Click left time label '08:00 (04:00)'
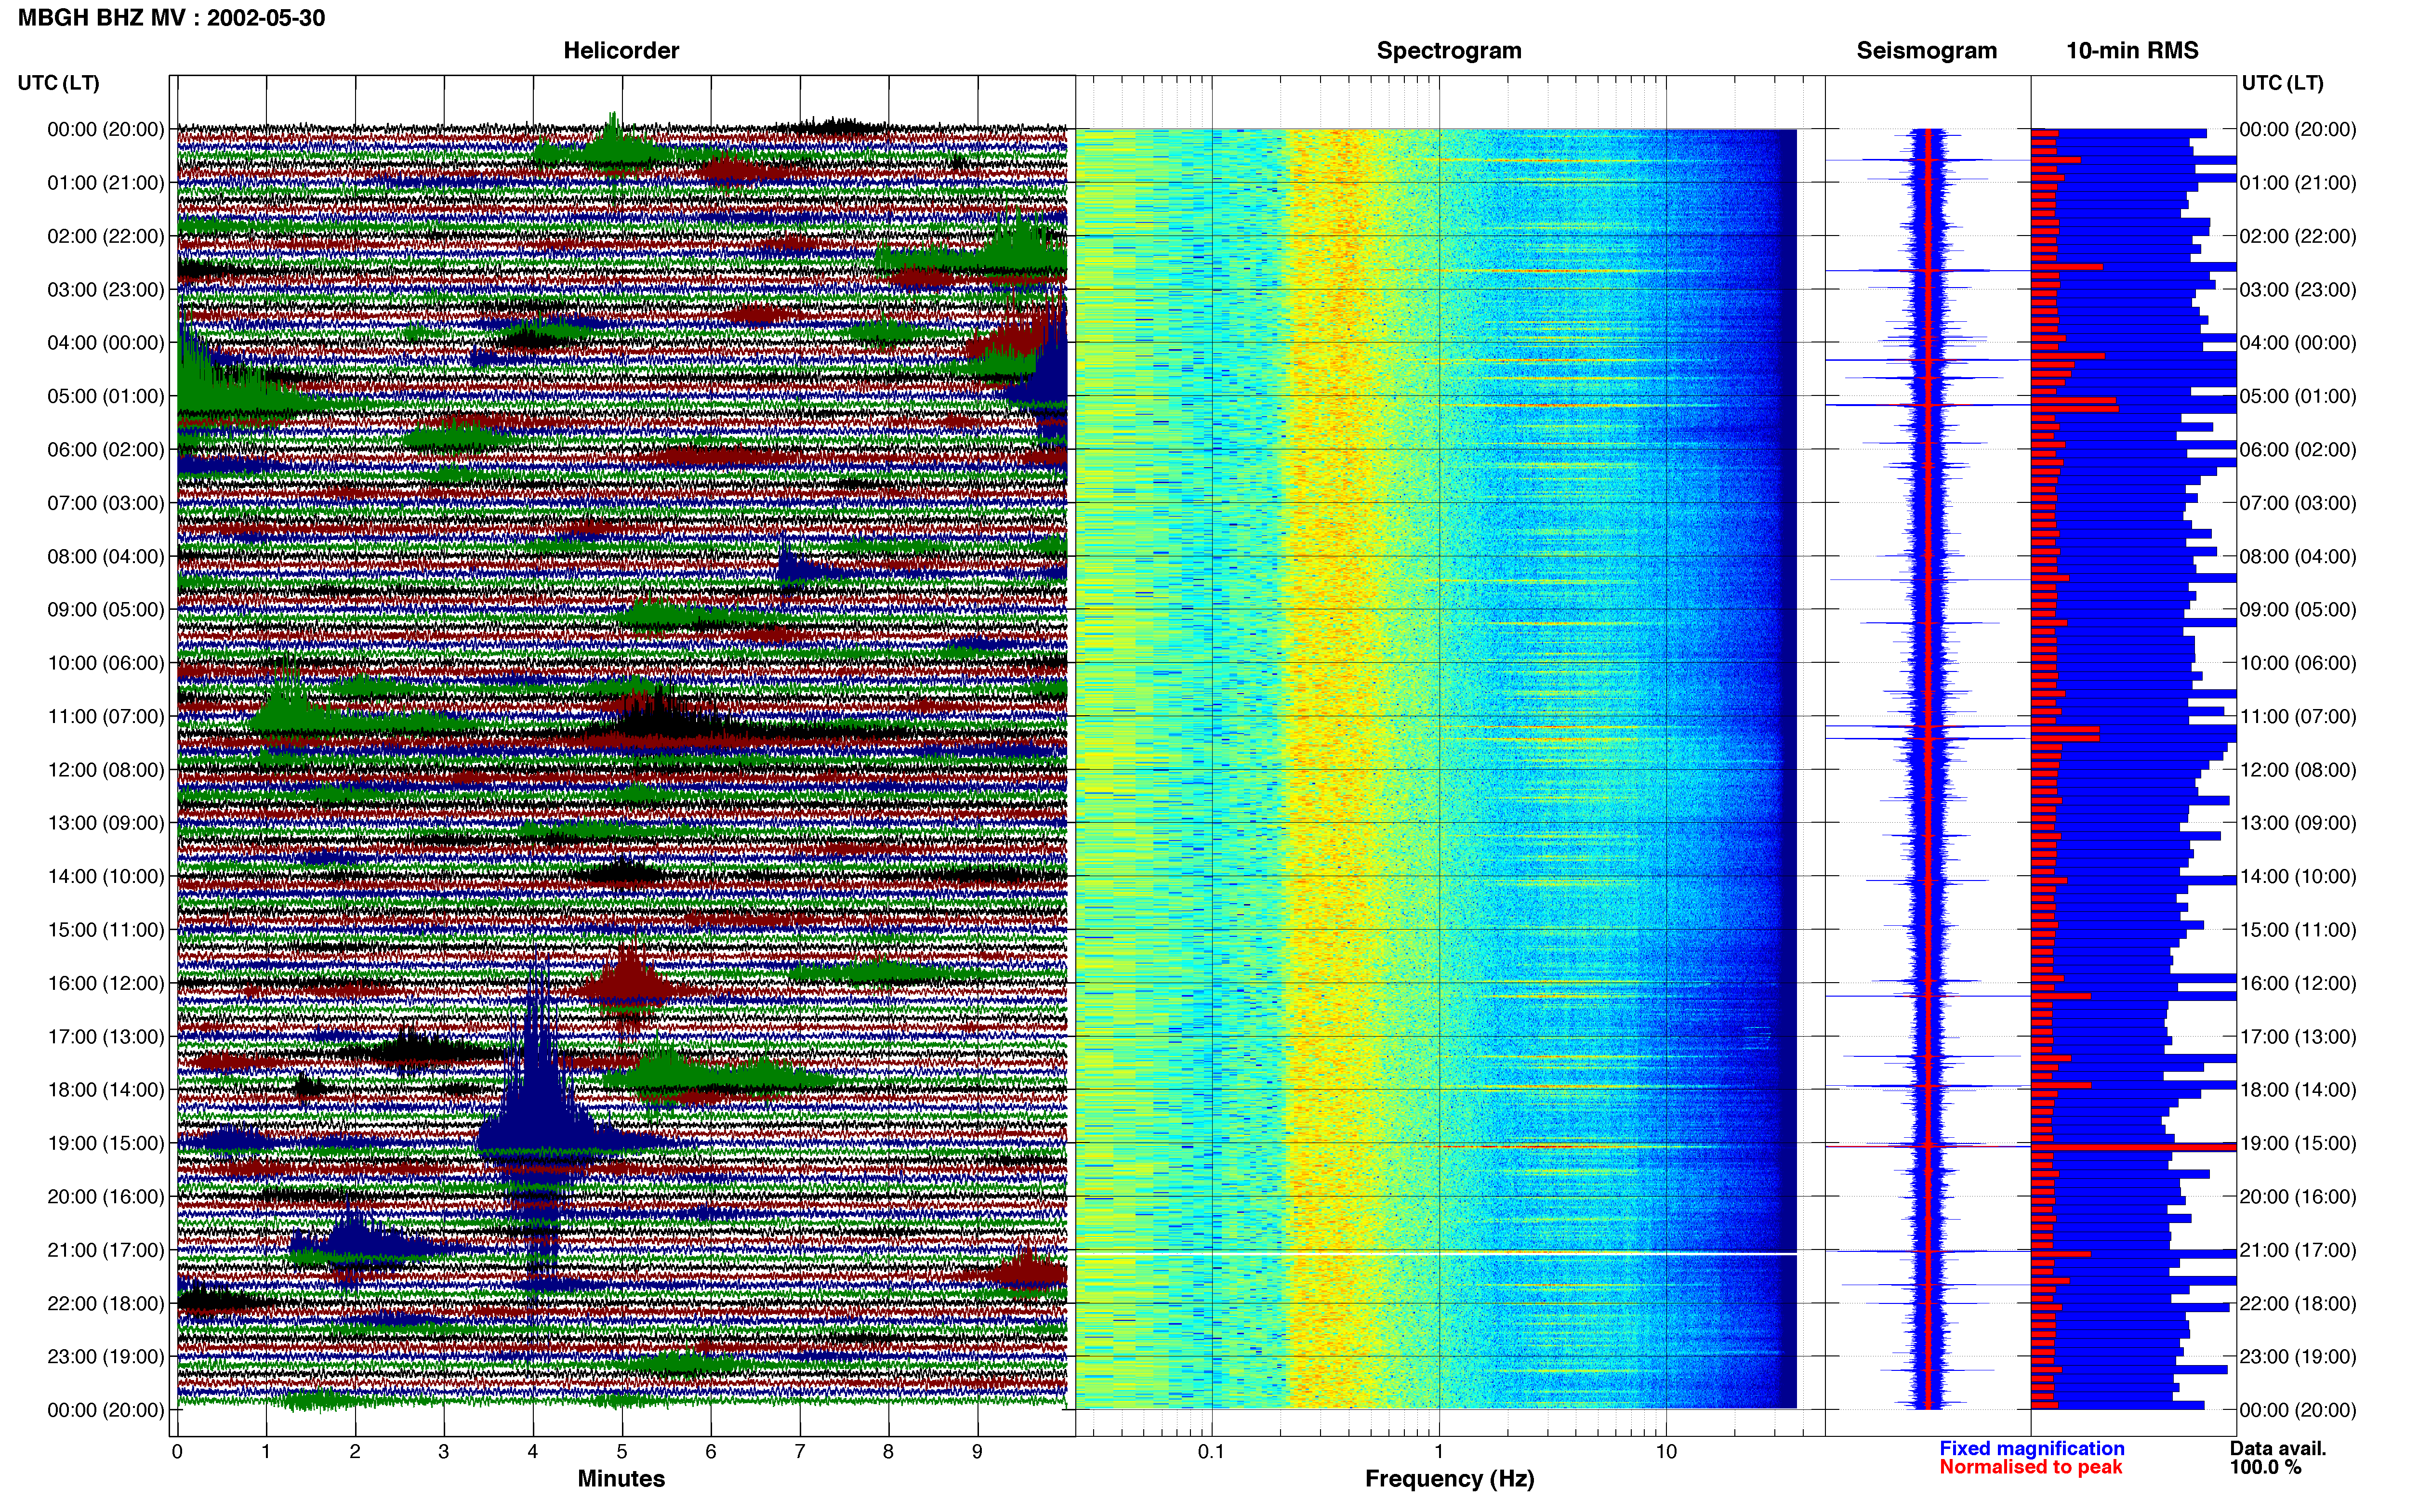Image resolution: width=2418 pixels, height=1512 pixels. 106,556
